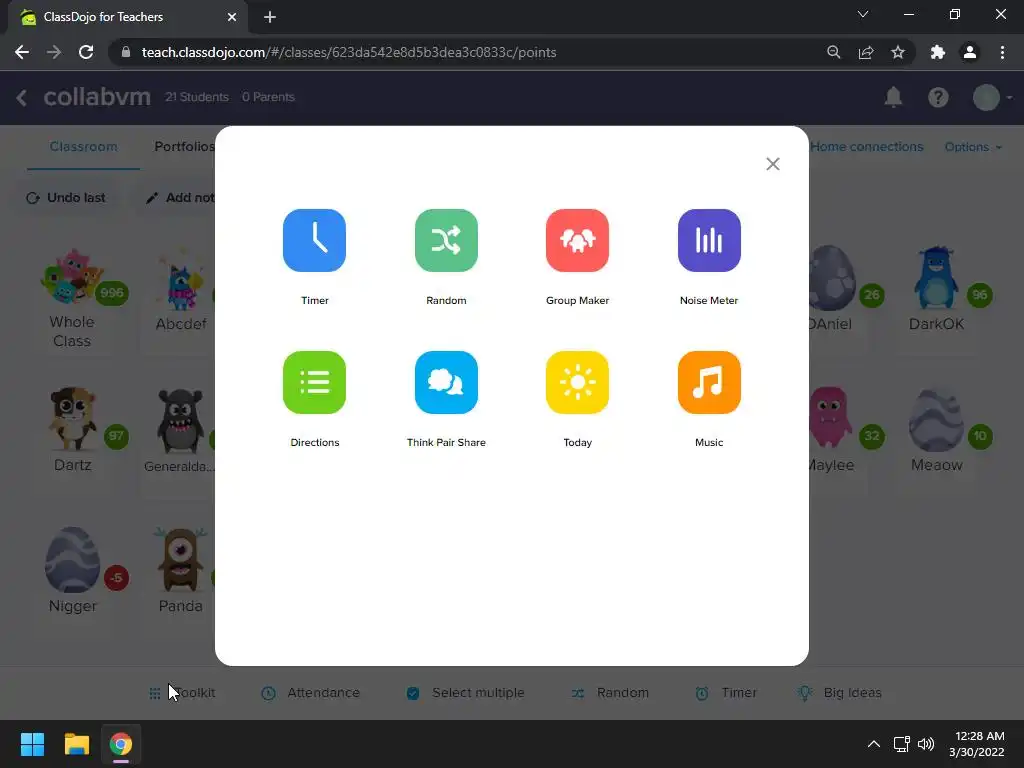Image resolution: width=1024 pixels, height=768 pixels.
Task: Open a new browser tab
Action: (x=270, y=17)
